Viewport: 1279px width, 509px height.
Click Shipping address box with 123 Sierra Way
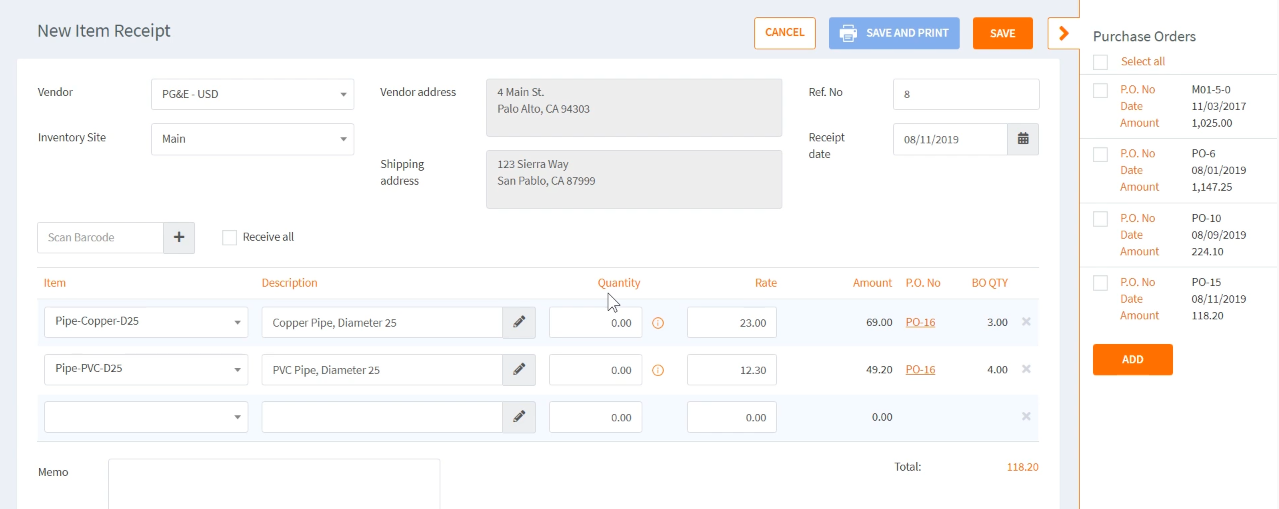[x=634, y=179]
